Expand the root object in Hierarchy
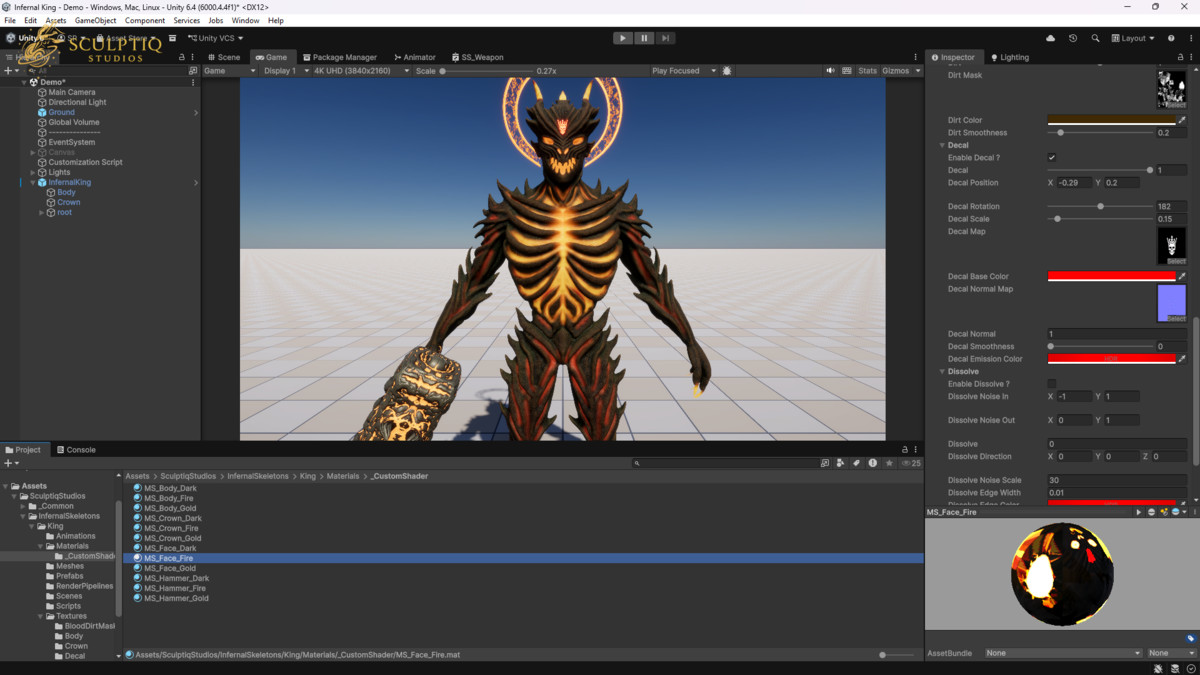 coord(42,212)
